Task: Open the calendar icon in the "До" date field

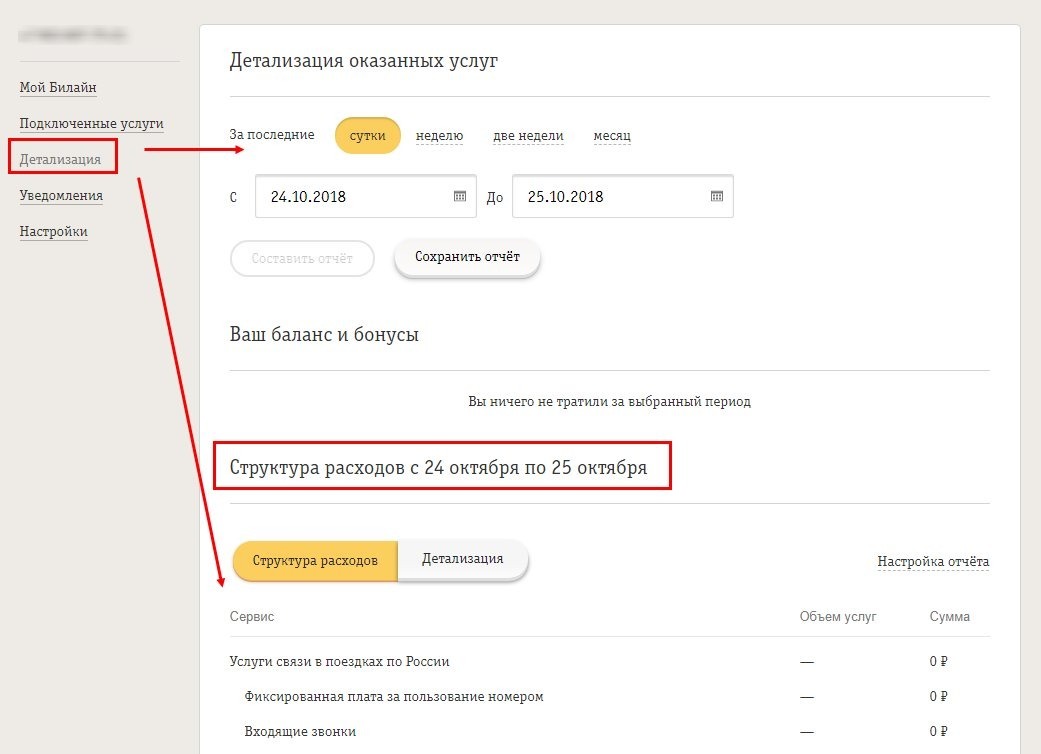Action: (x=716, y=196)
